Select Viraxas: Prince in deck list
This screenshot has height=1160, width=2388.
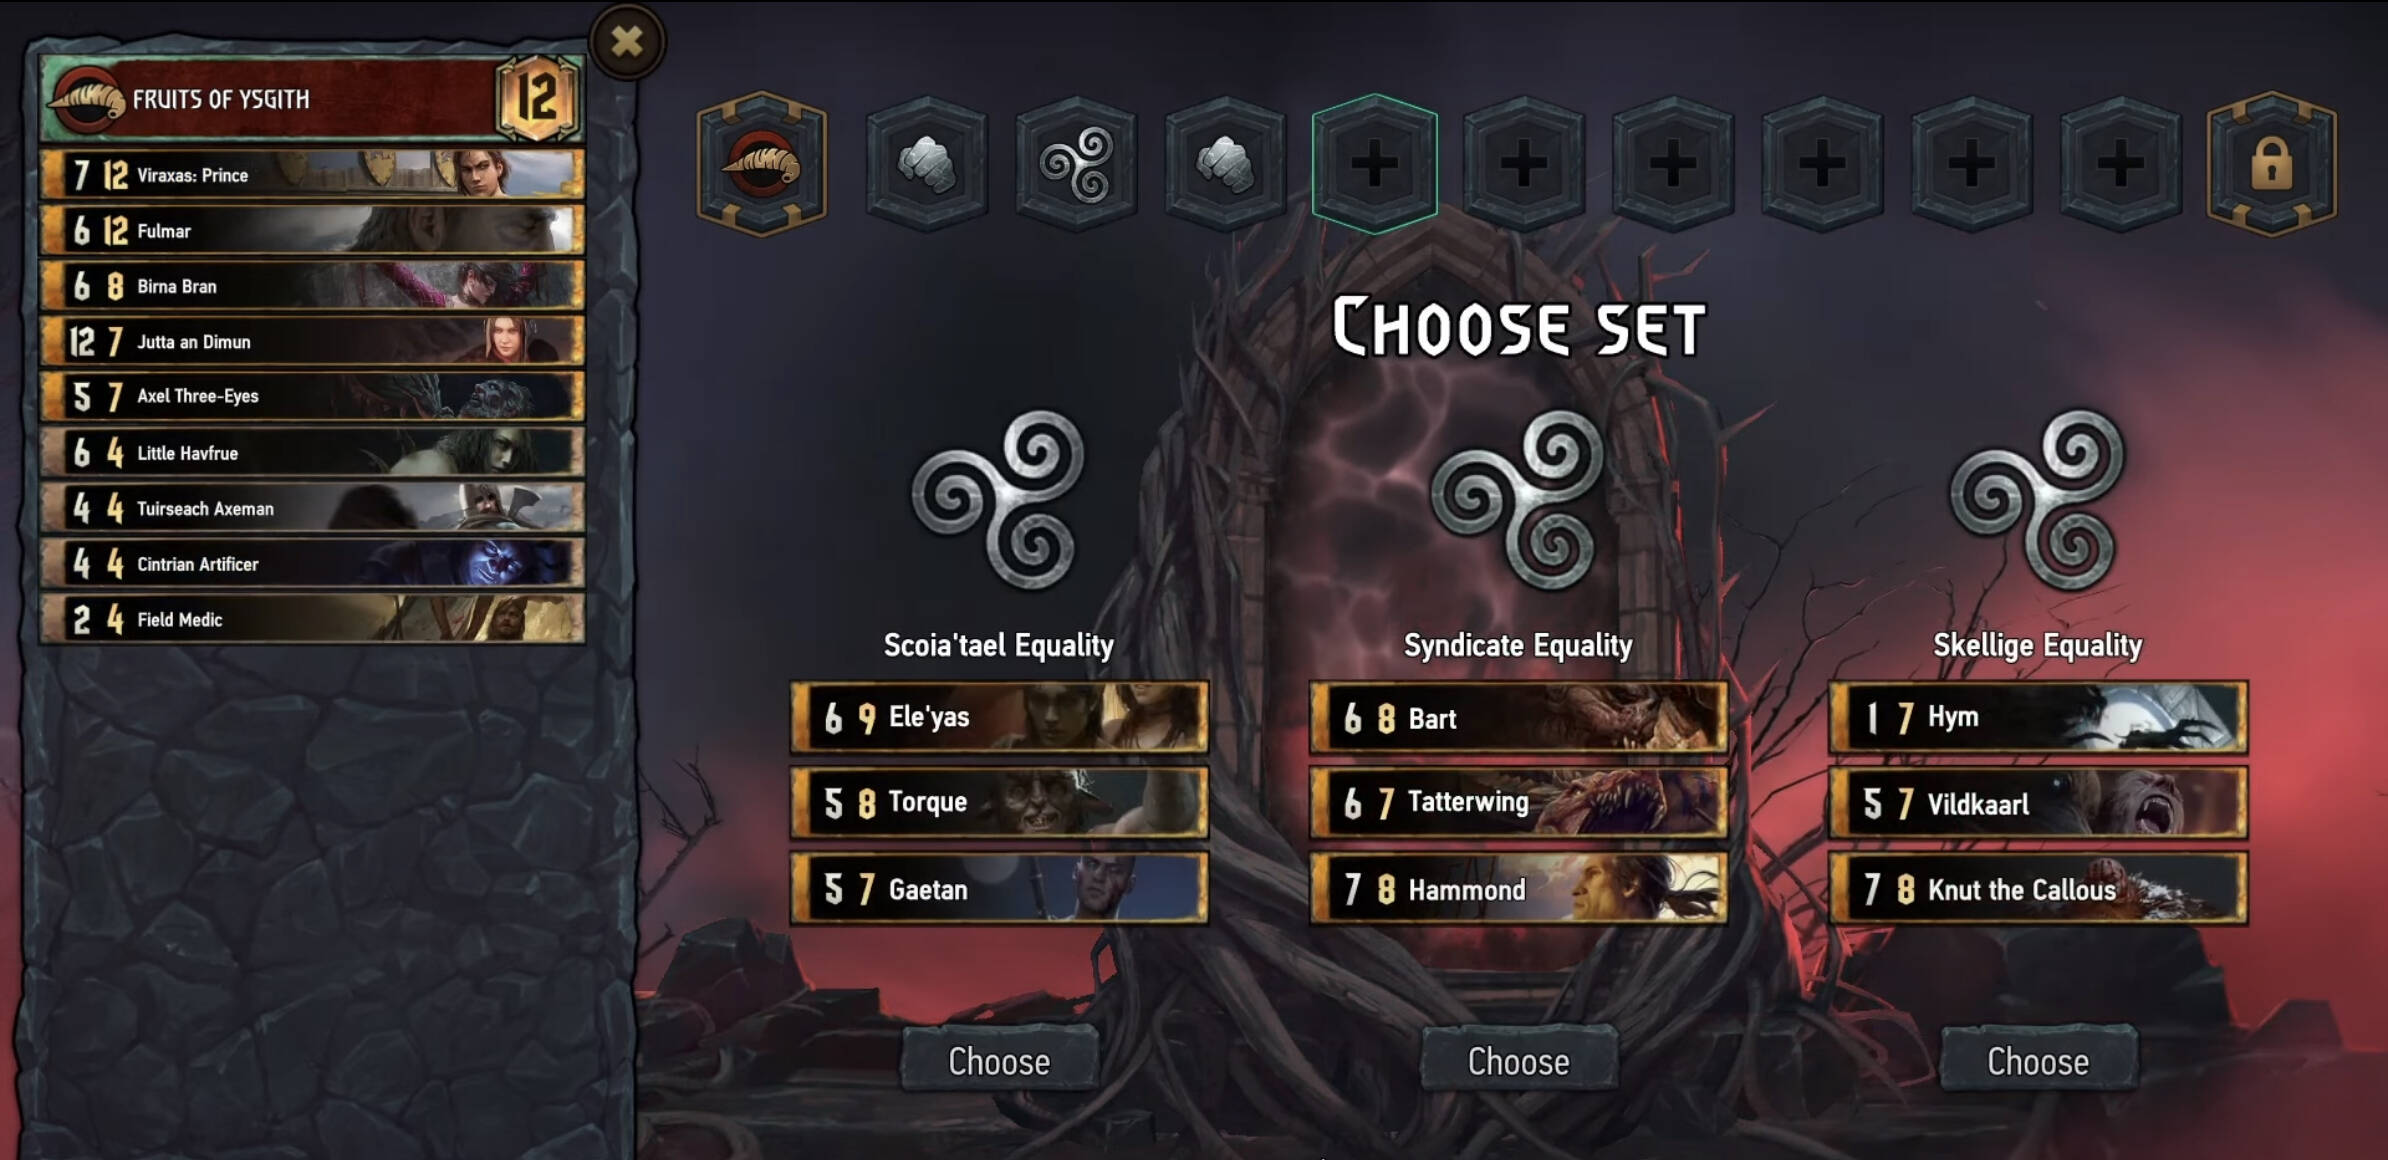point(312,175)
